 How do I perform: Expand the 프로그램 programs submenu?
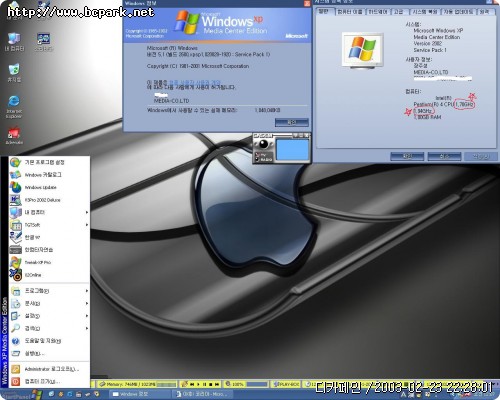point(49,291)
